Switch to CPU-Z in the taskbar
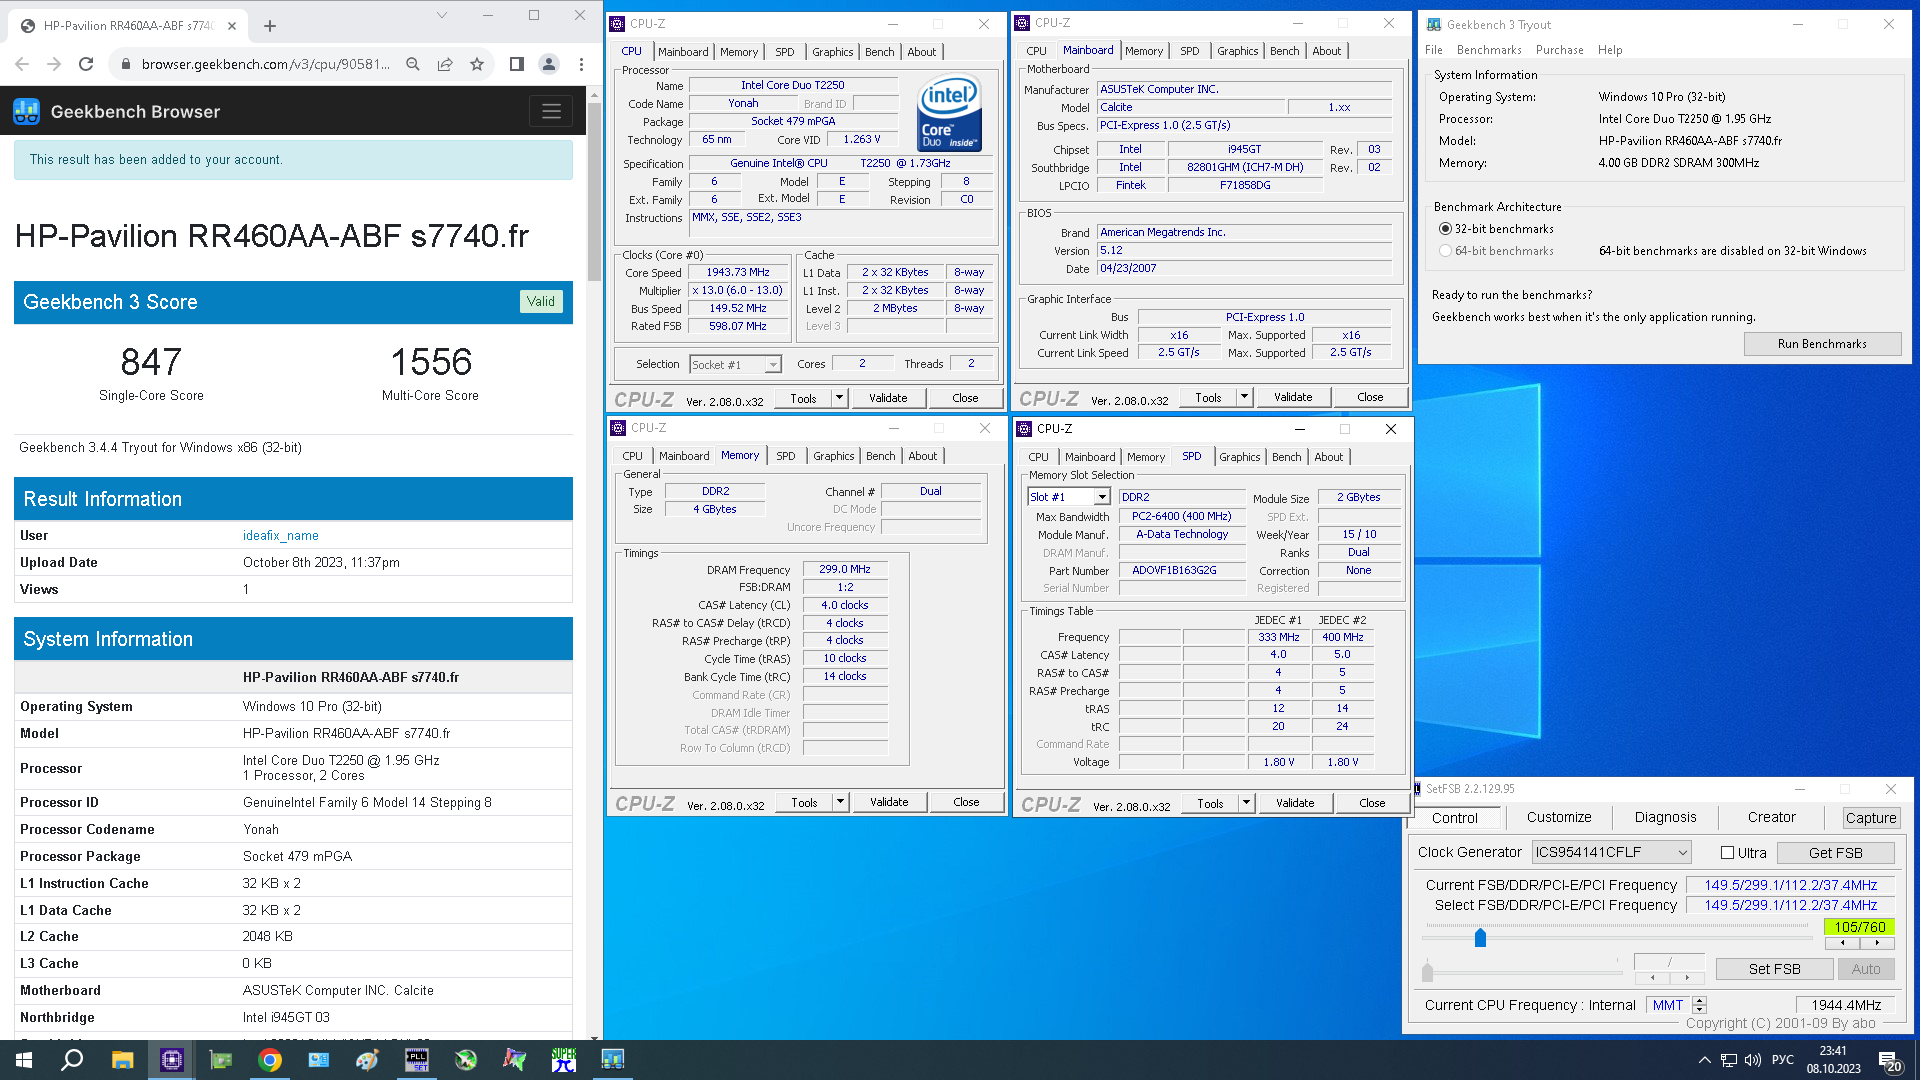 point(171,1060)
